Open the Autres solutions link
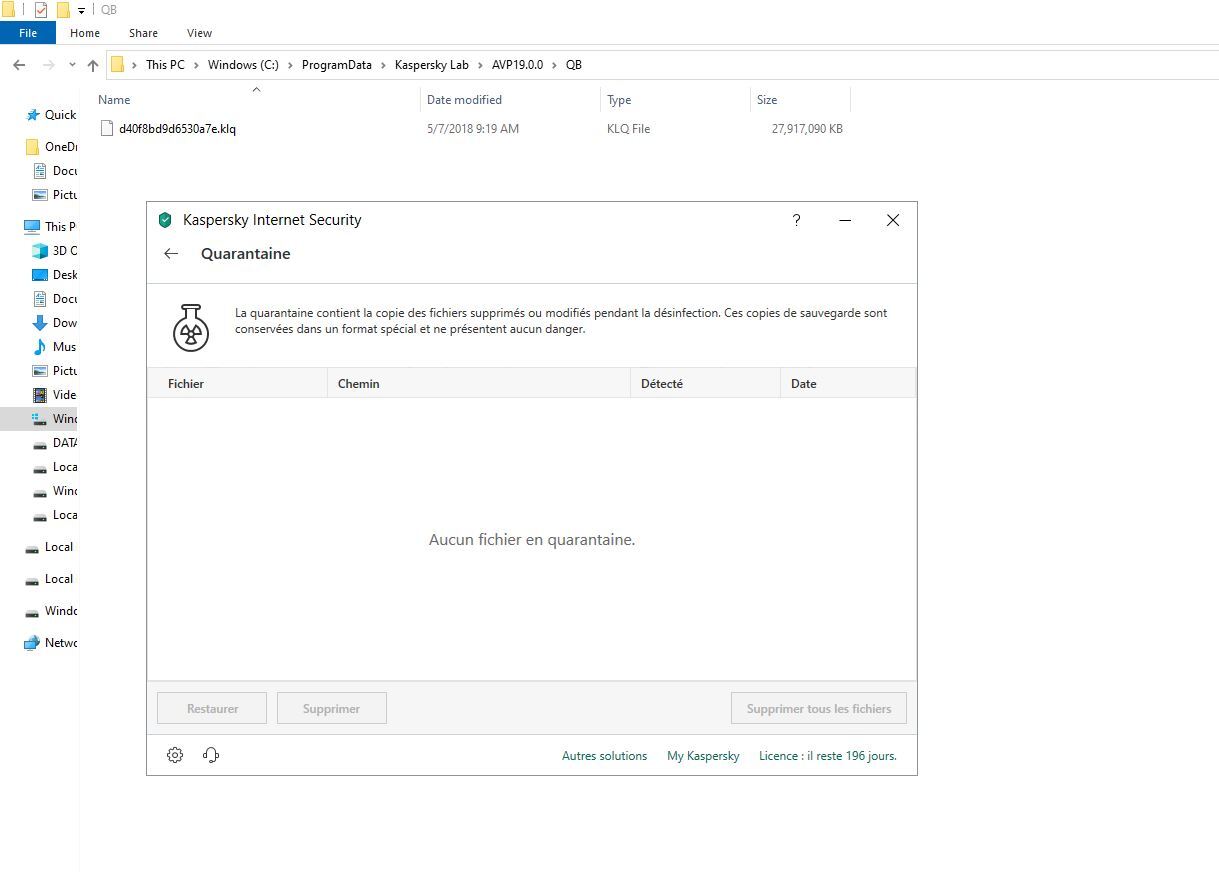The height and width of the screenshot is (872, 1219). 604,756
